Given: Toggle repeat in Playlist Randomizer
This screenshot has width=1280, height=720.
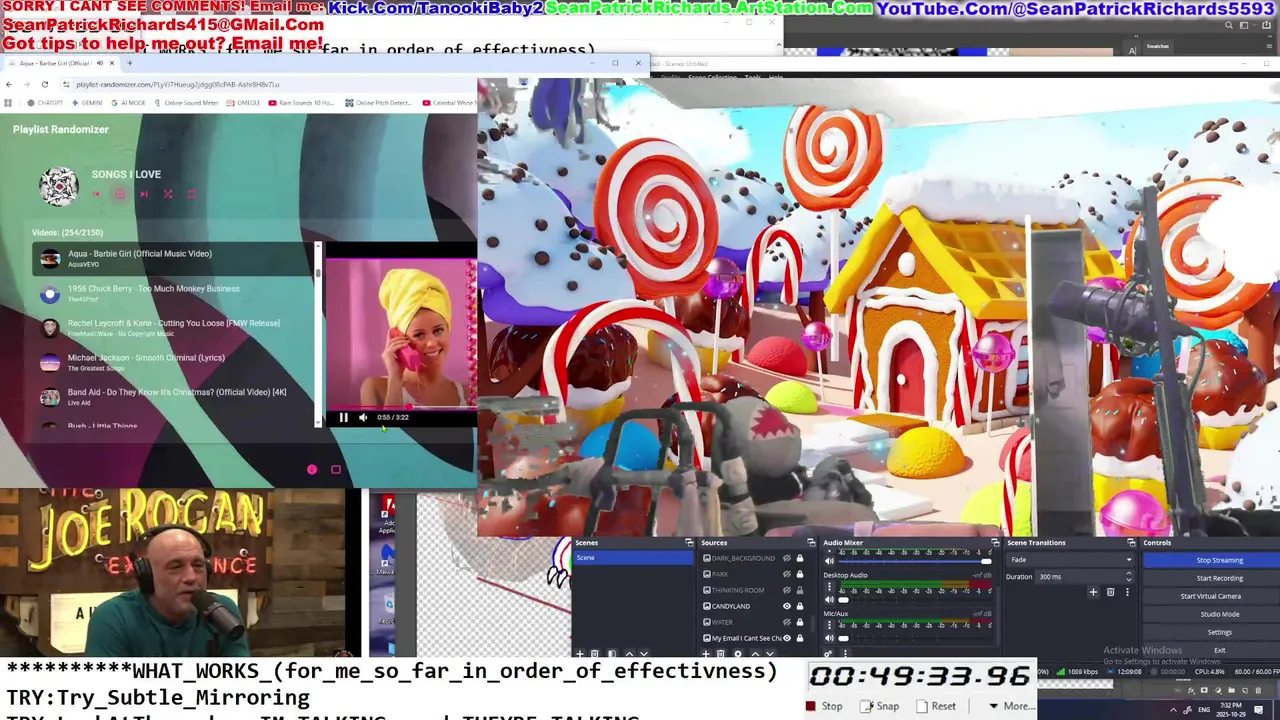Looking at the screenshot, I should tap(192, 194).
